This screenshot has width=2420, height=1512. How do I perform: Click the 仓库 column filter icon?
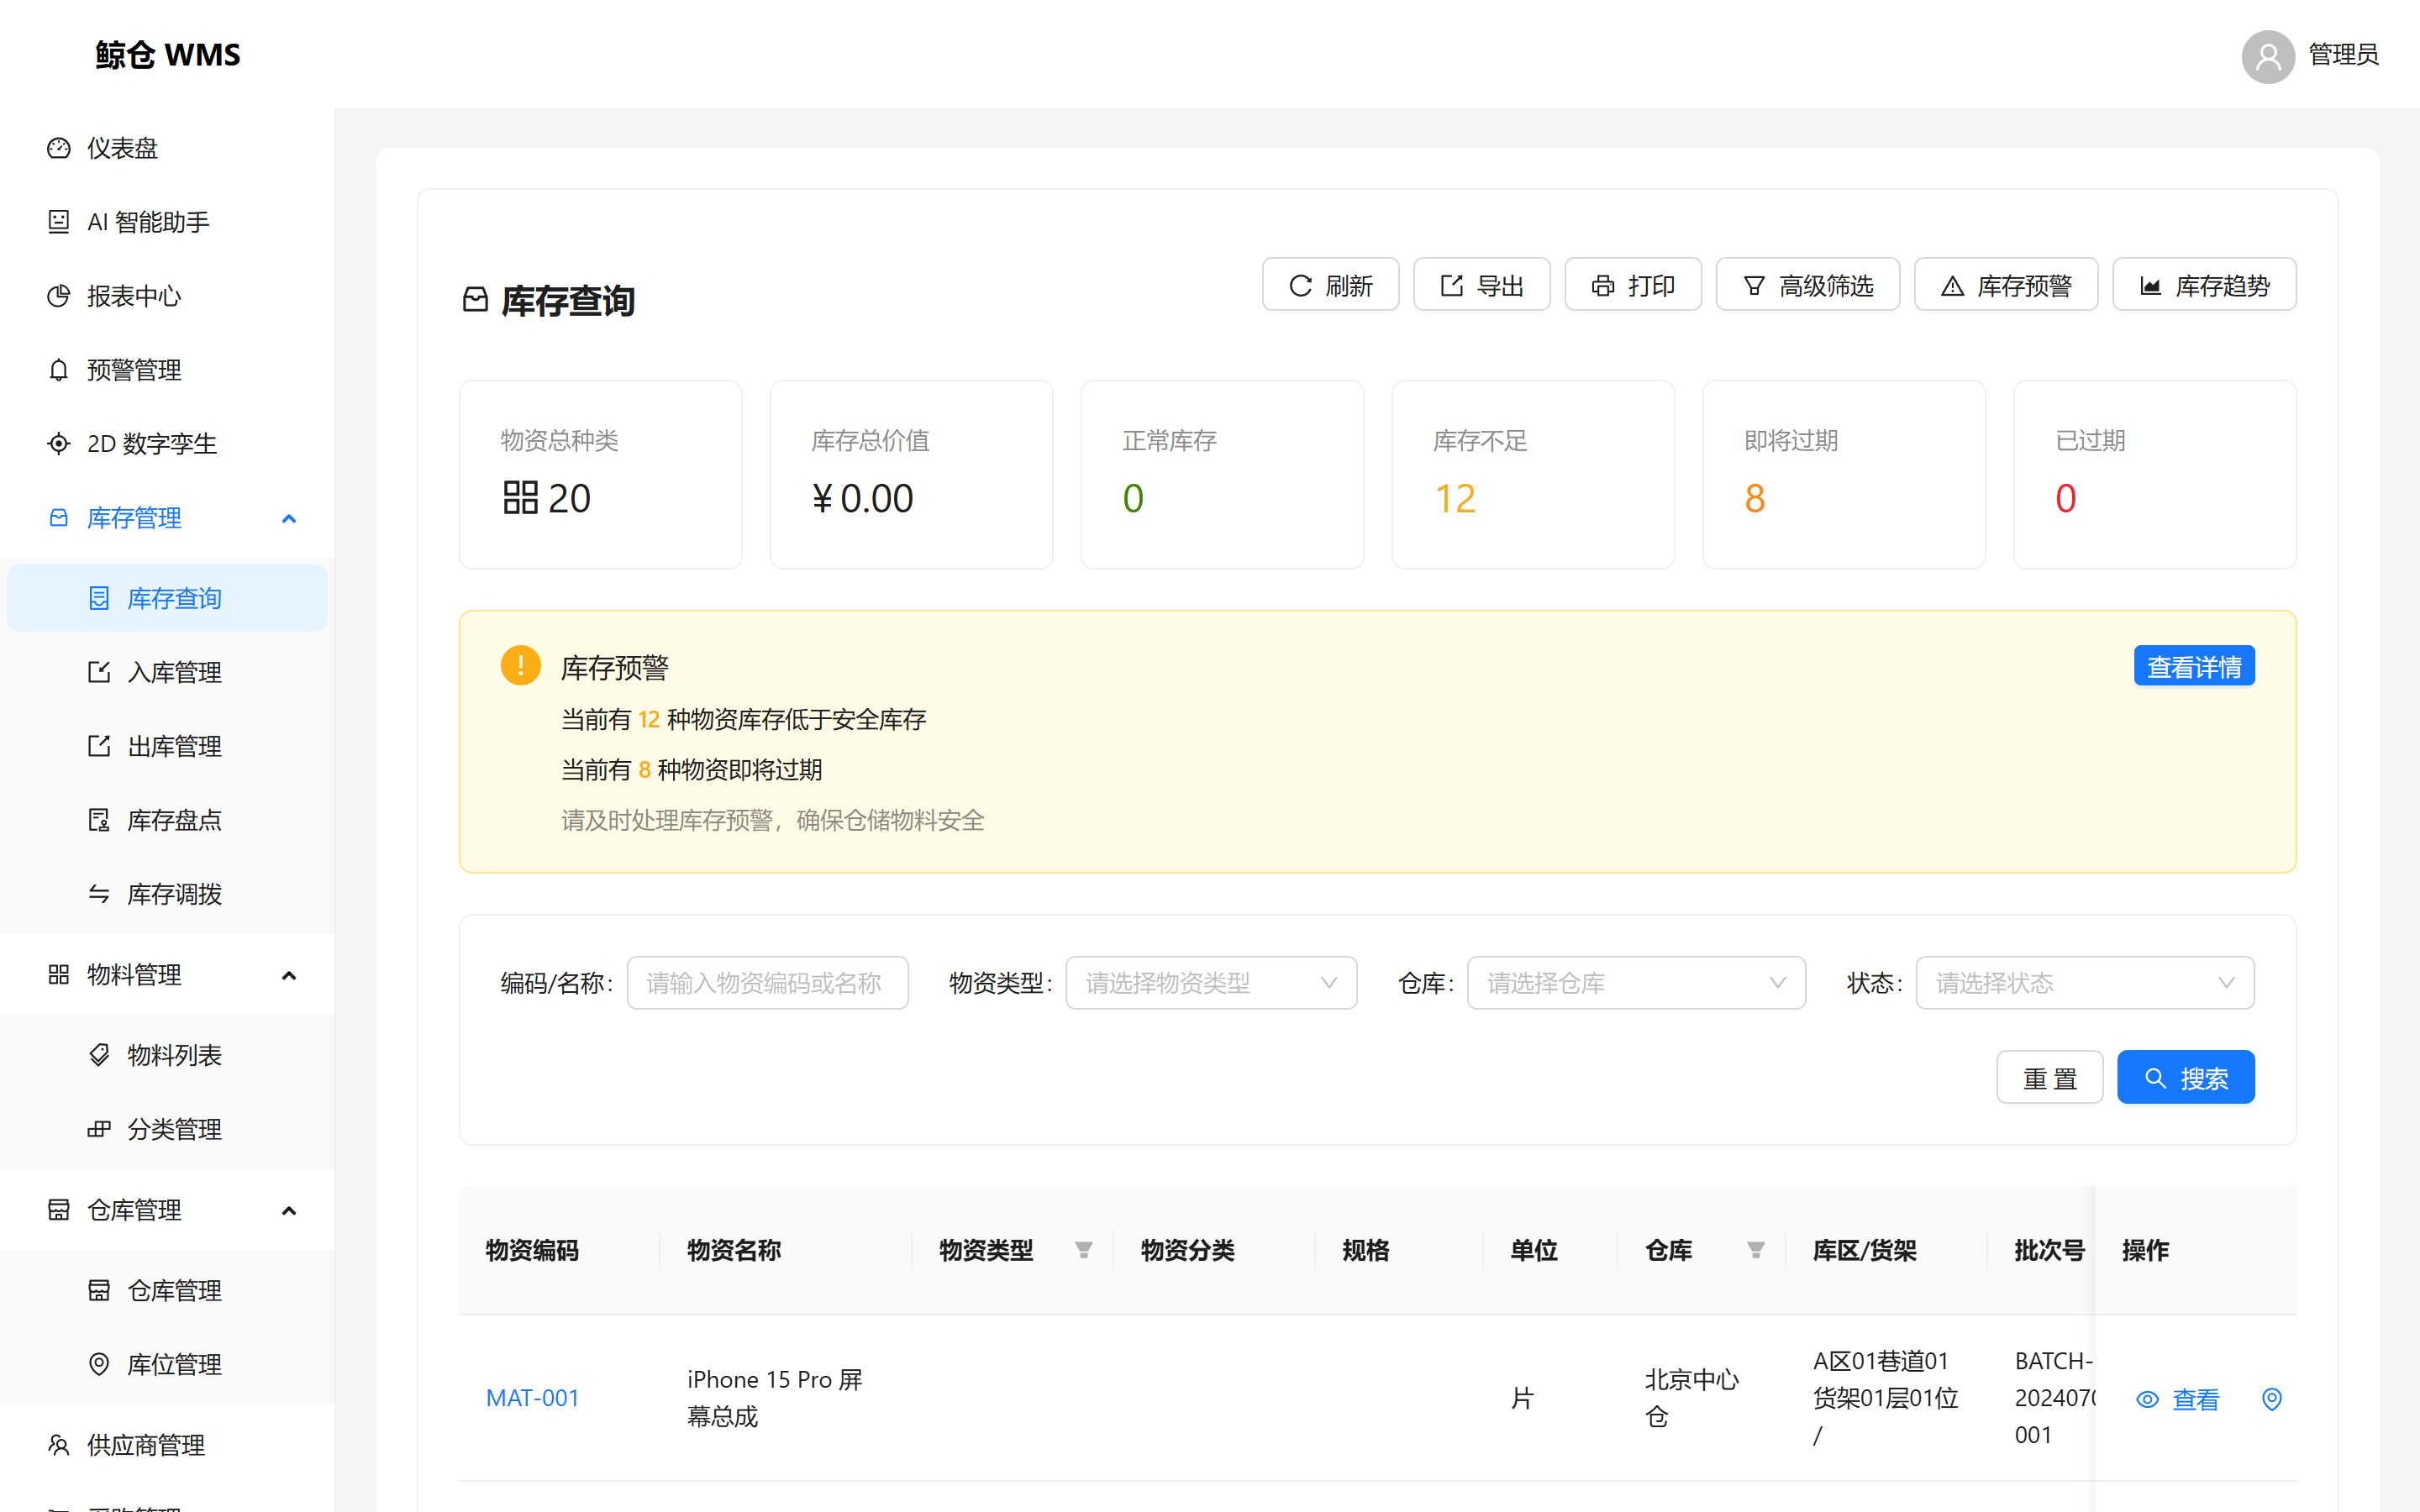tap(1756, 1250)
